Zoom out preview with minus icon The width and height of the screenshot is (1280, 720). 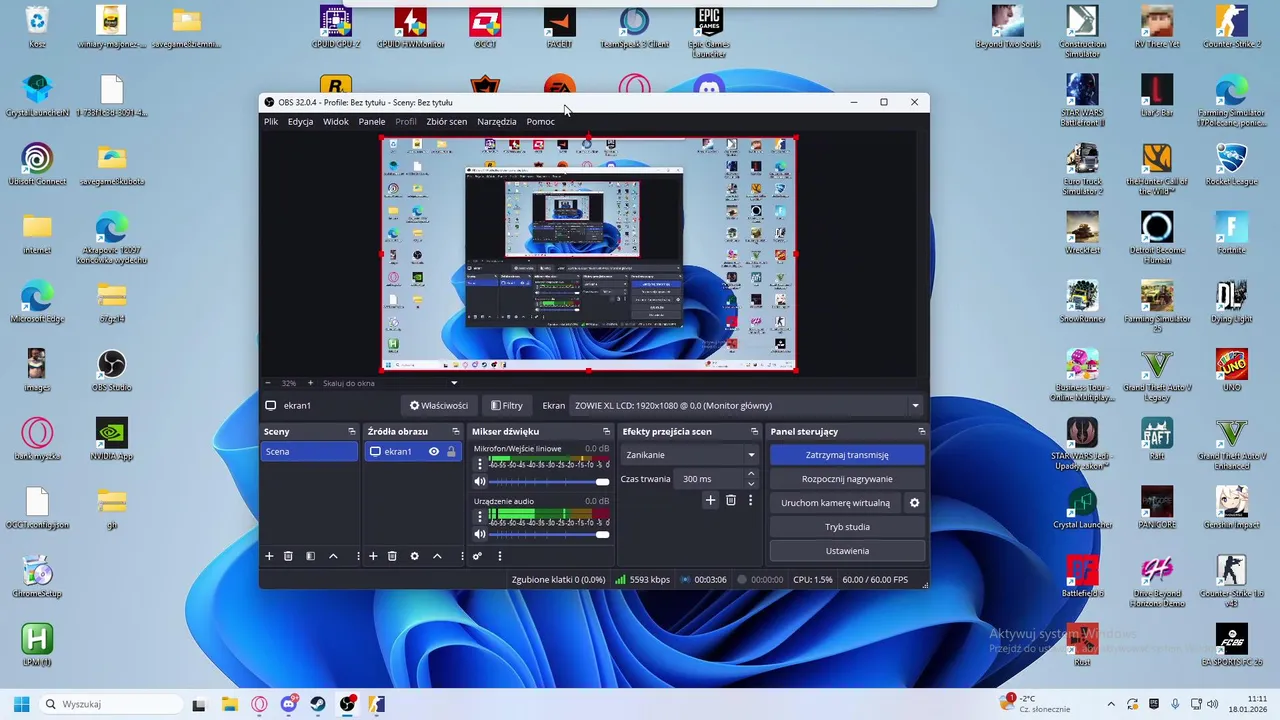click(268, 383)
